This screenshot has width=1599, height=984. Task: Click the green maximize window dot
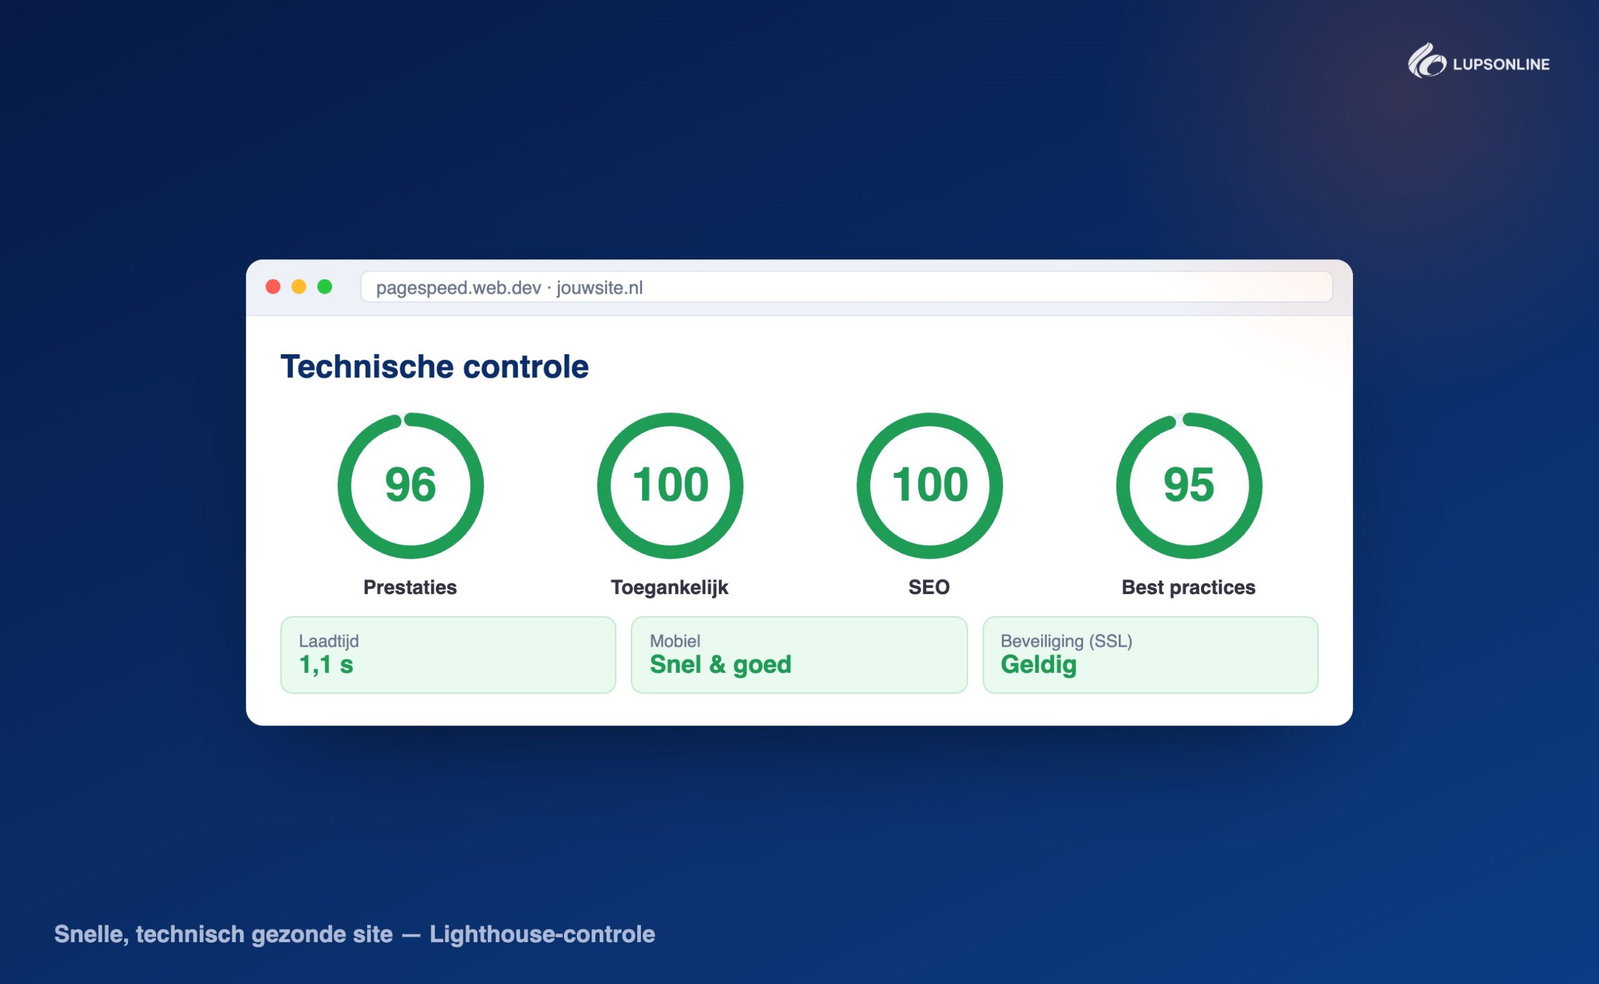click(x=325, y=287)
